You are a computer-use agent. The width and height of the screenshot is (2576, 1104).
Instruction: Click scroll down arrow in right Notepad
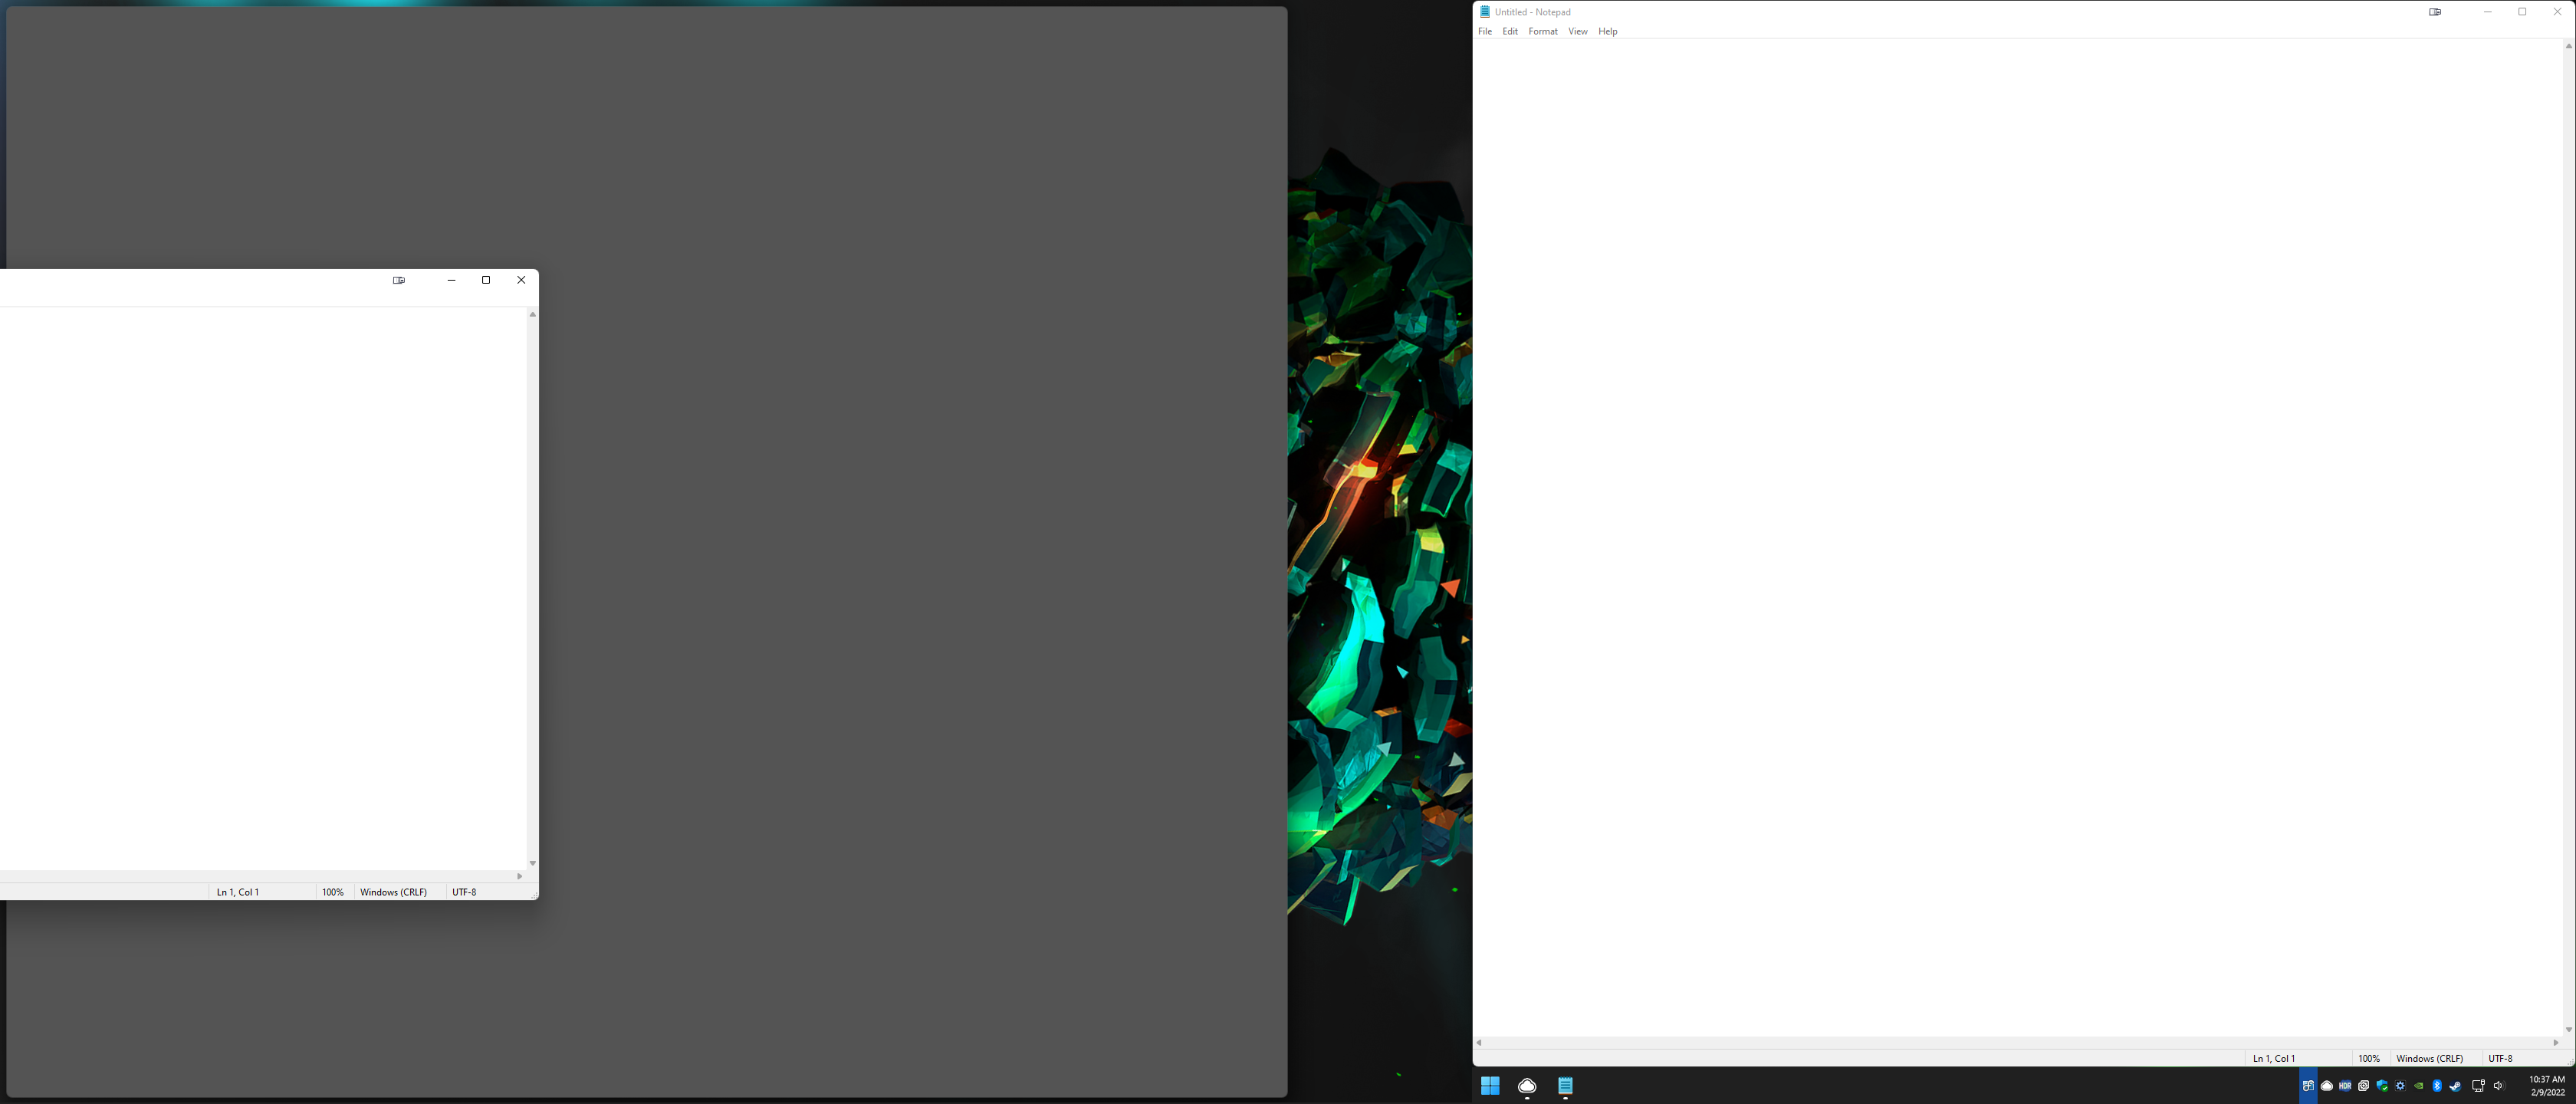pyautogui.click(x=2568, y=1030)
